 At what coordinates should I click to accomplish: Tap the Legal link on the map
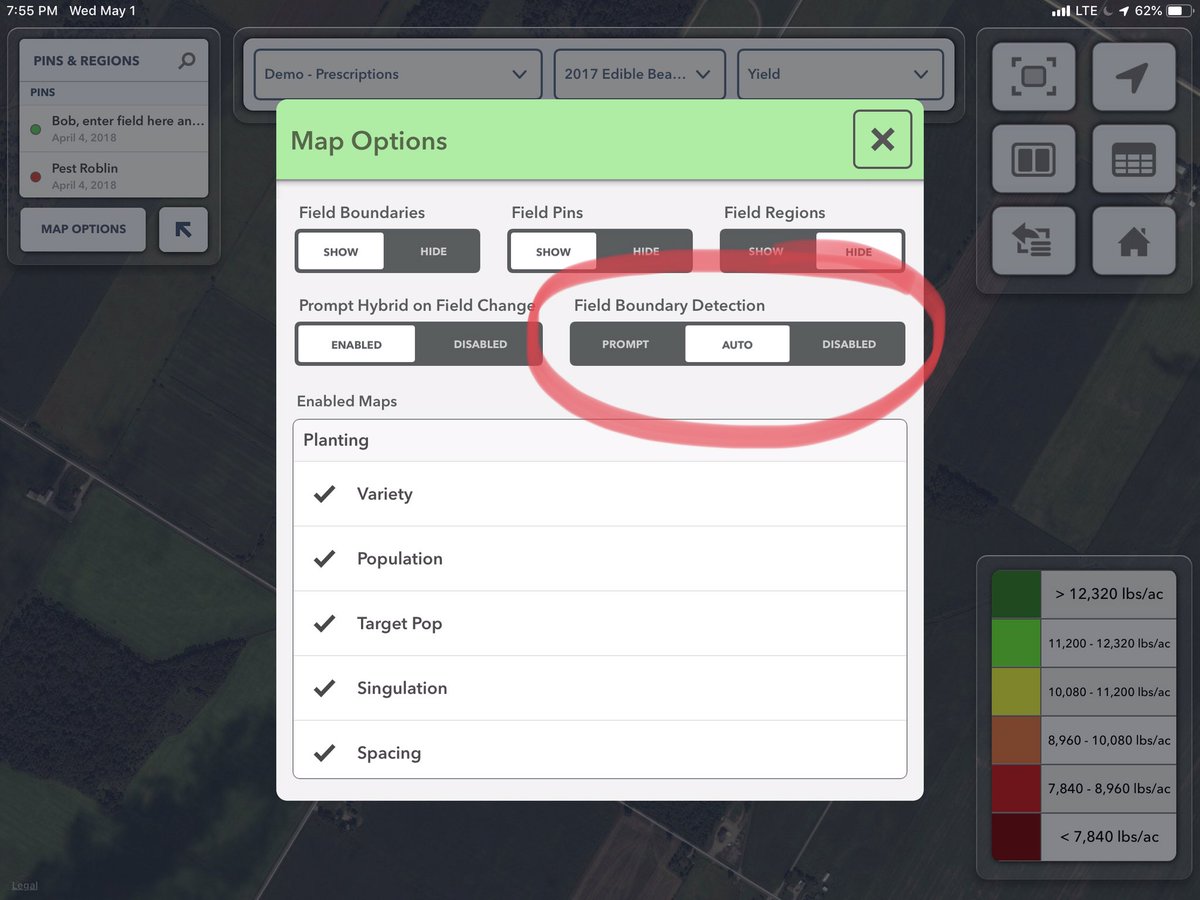[24, 886]
